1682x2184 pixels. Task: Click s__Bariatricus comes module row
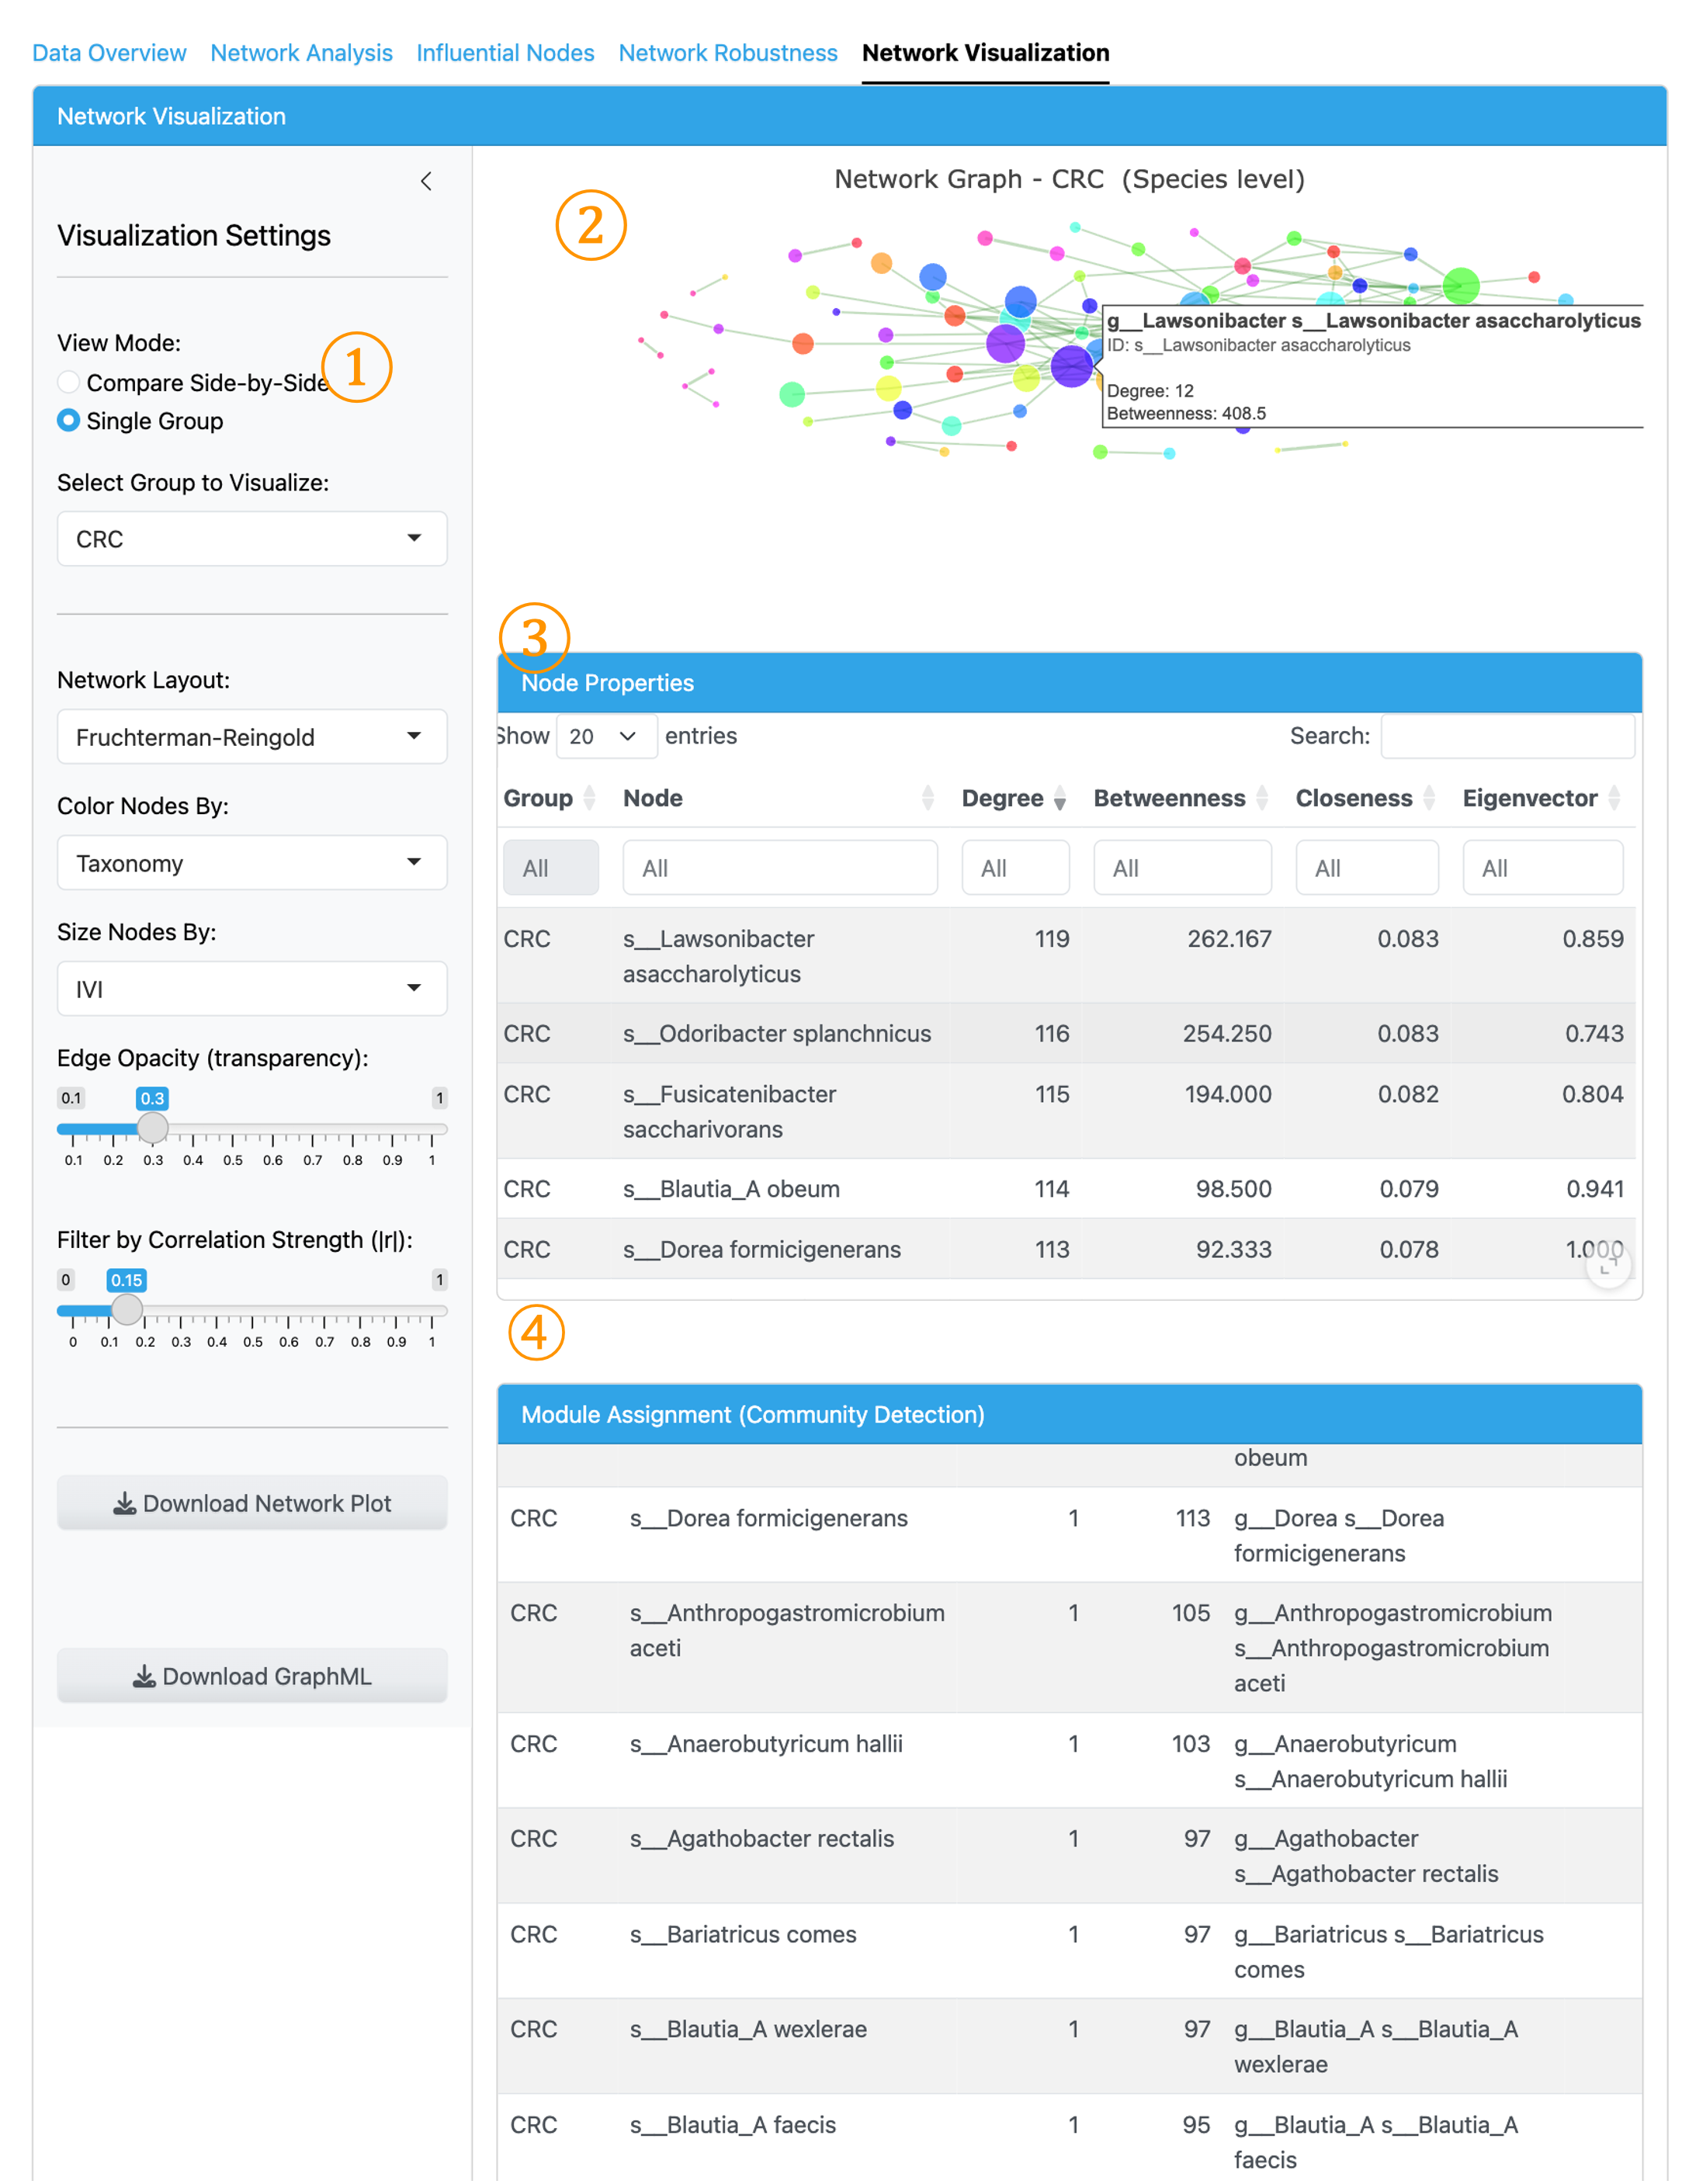[x=1069, y=1951]
